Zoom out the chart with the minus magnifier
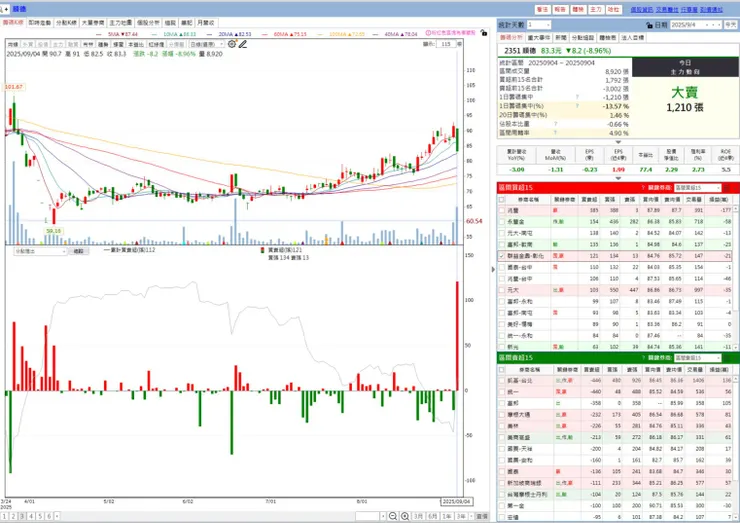Viewport: 740px width, 523px height. [x=393, y=516]
